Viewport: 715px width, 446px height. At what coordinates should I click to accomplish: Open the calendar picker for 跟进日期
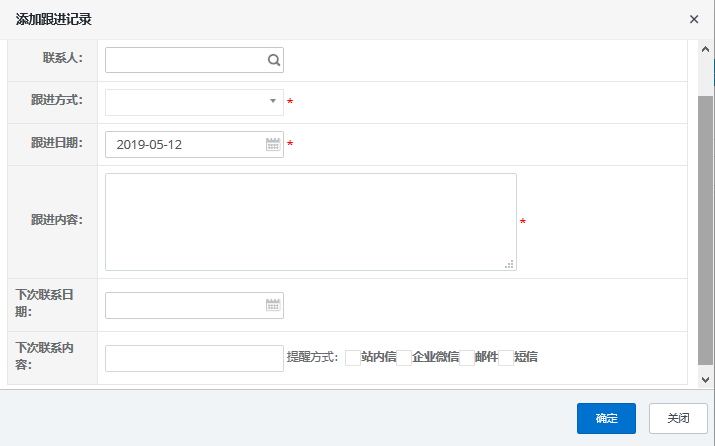pyautogui.click(x=273, y=145)
